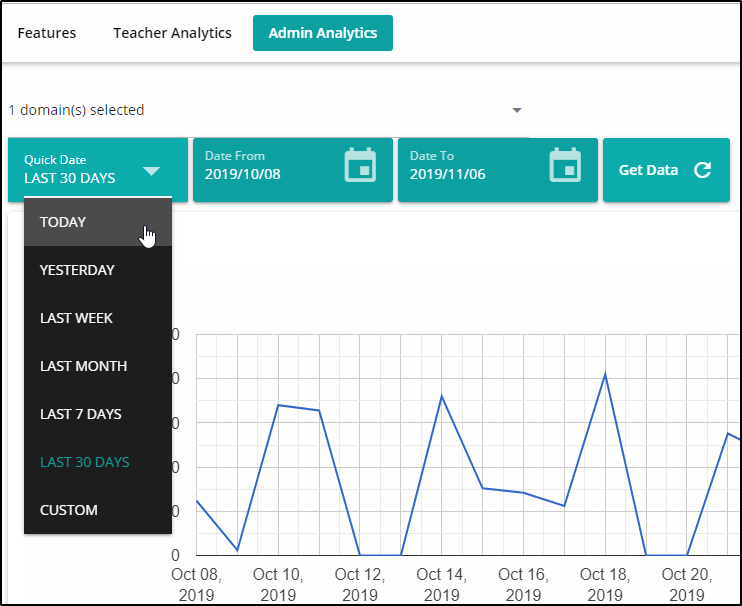The width and height of the screenshot is (742, 606).
Task: Select the Admin Analytics tab
Action: click(x=323, y=33)
